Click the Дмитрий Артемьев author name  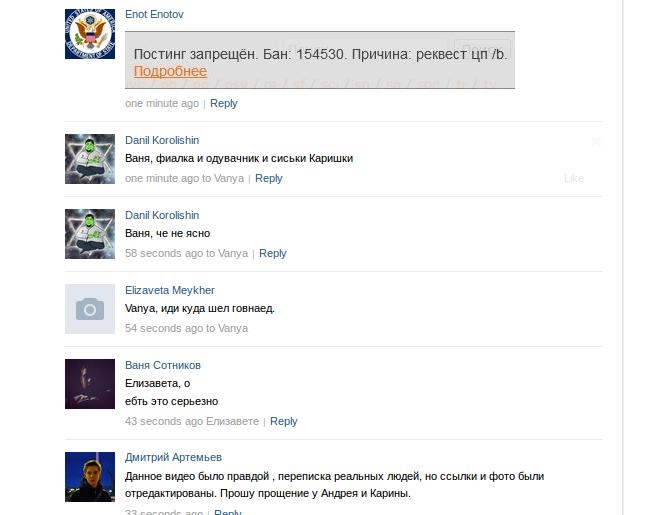[x=173, y=457]
